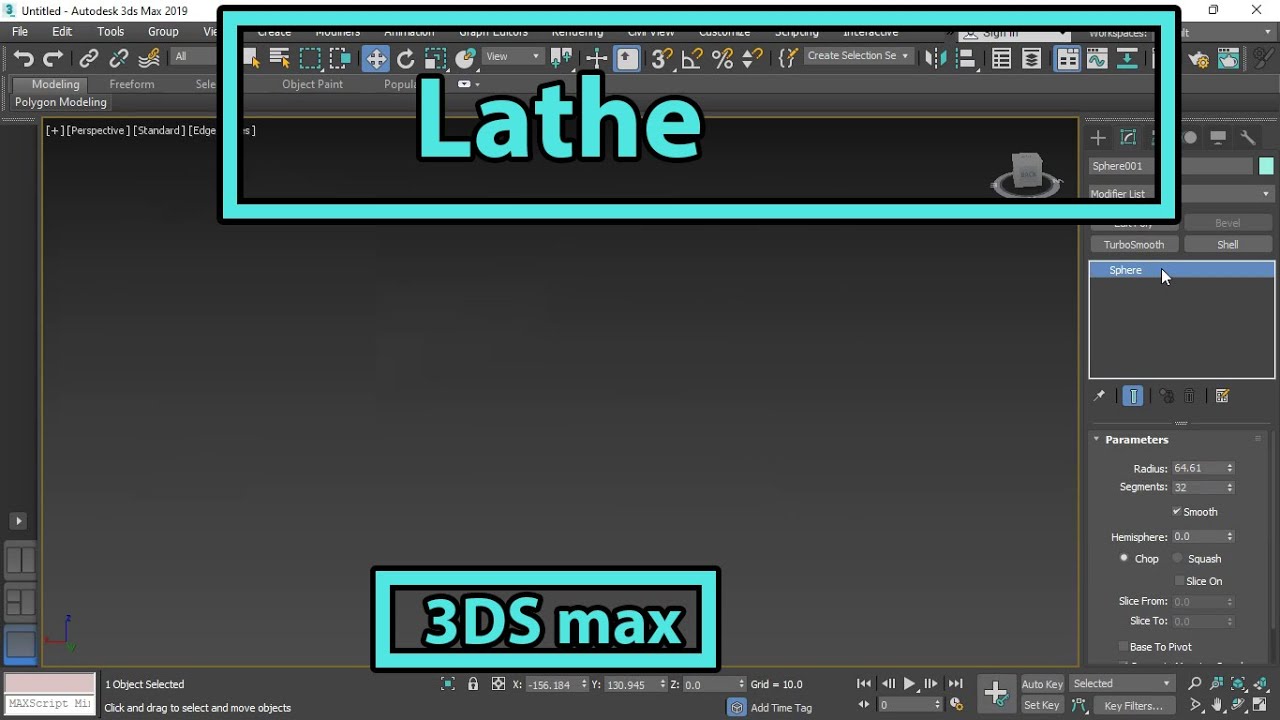Click the Maximize Viewport Toggle icon

1260,706
